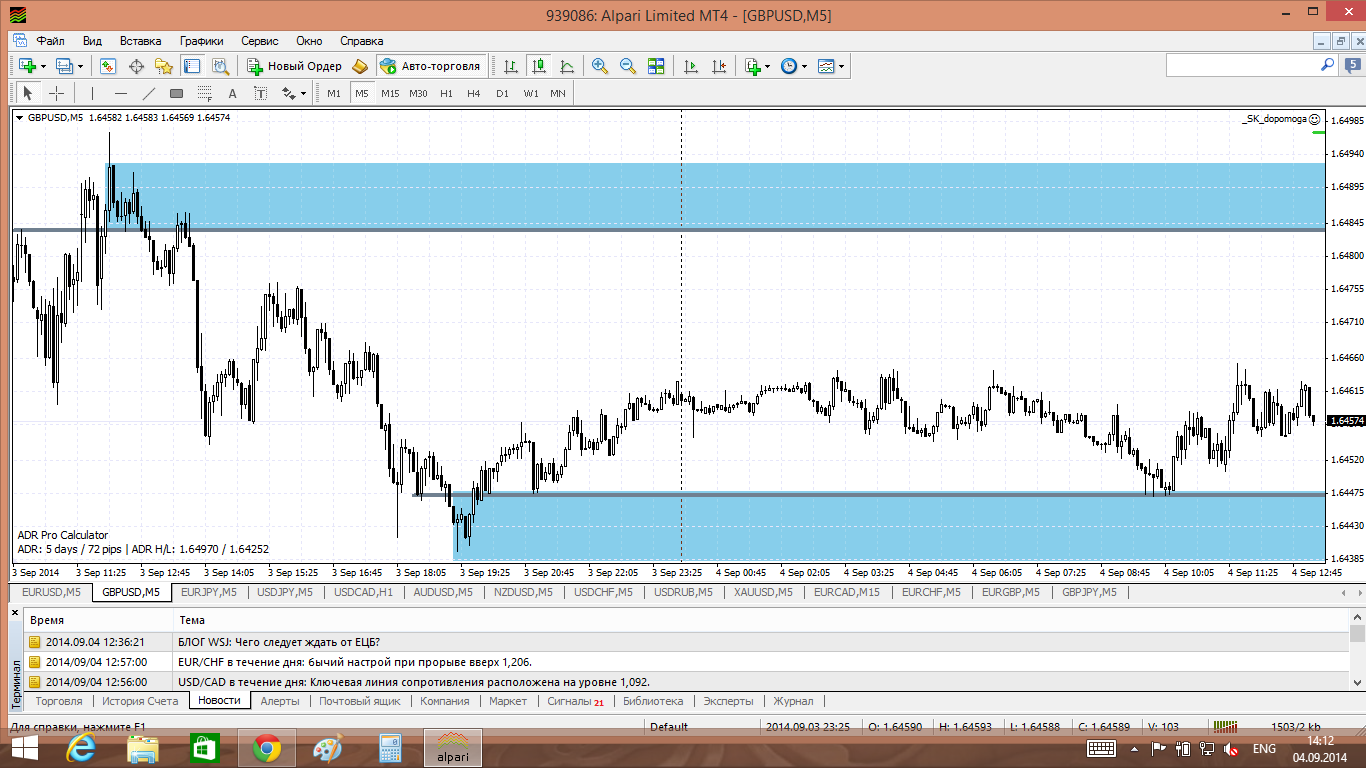
Task: Tile chart windows with the grid icon
Action: click(x=656, y=66)
